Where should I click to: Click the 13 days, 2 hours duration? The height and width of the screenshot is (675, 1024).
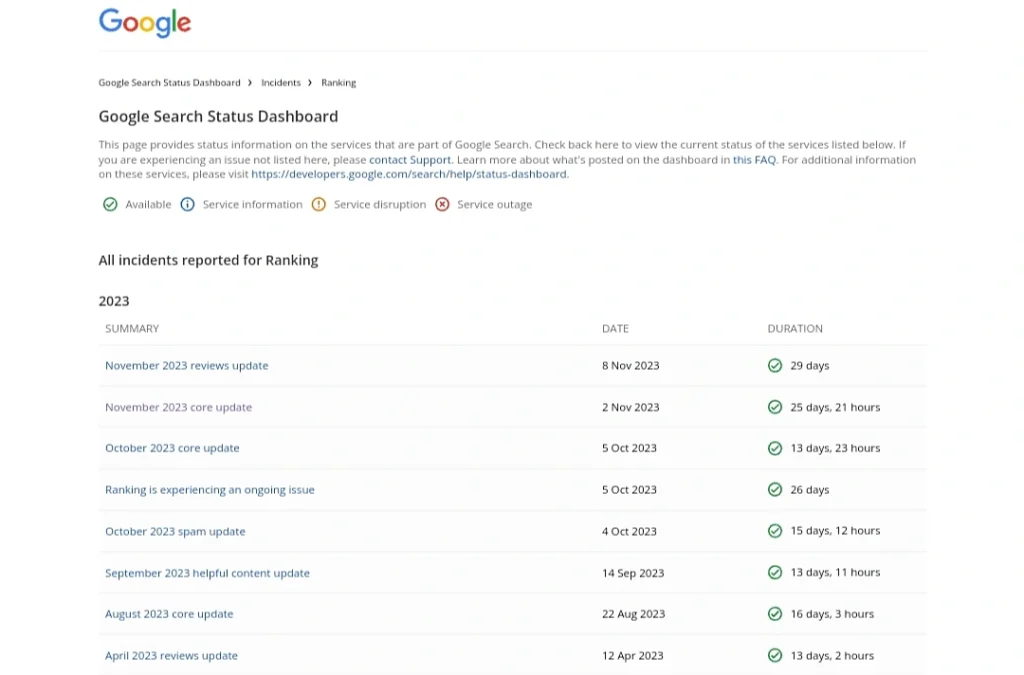tap(832, 655)
